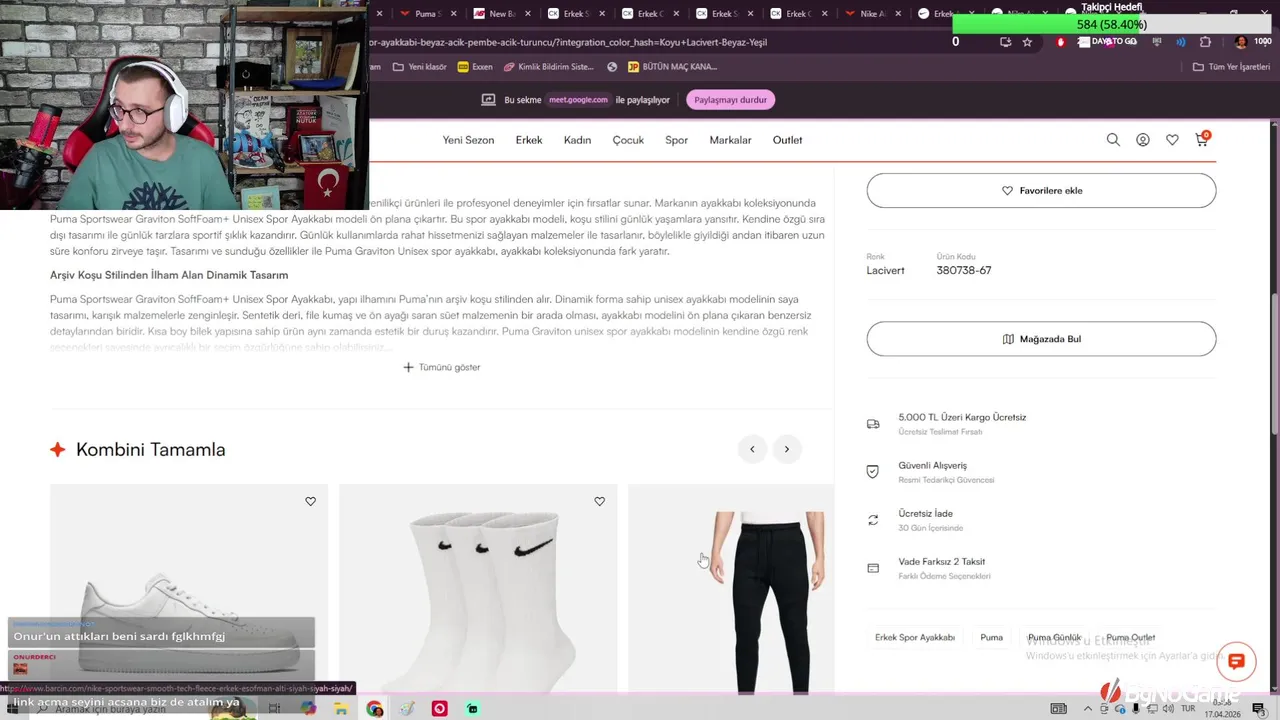Open the Spor menu
Image resolution: width=1280 pixels, height=720 pixels.
[677, 140]
